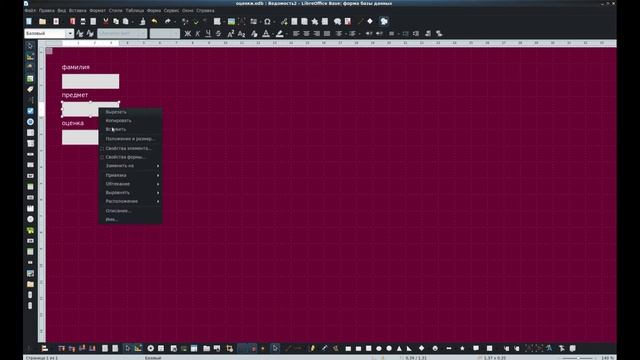Screen dimensions: 640x360
Task: Open Положение и размер dialog
Action: coord(131,139)
